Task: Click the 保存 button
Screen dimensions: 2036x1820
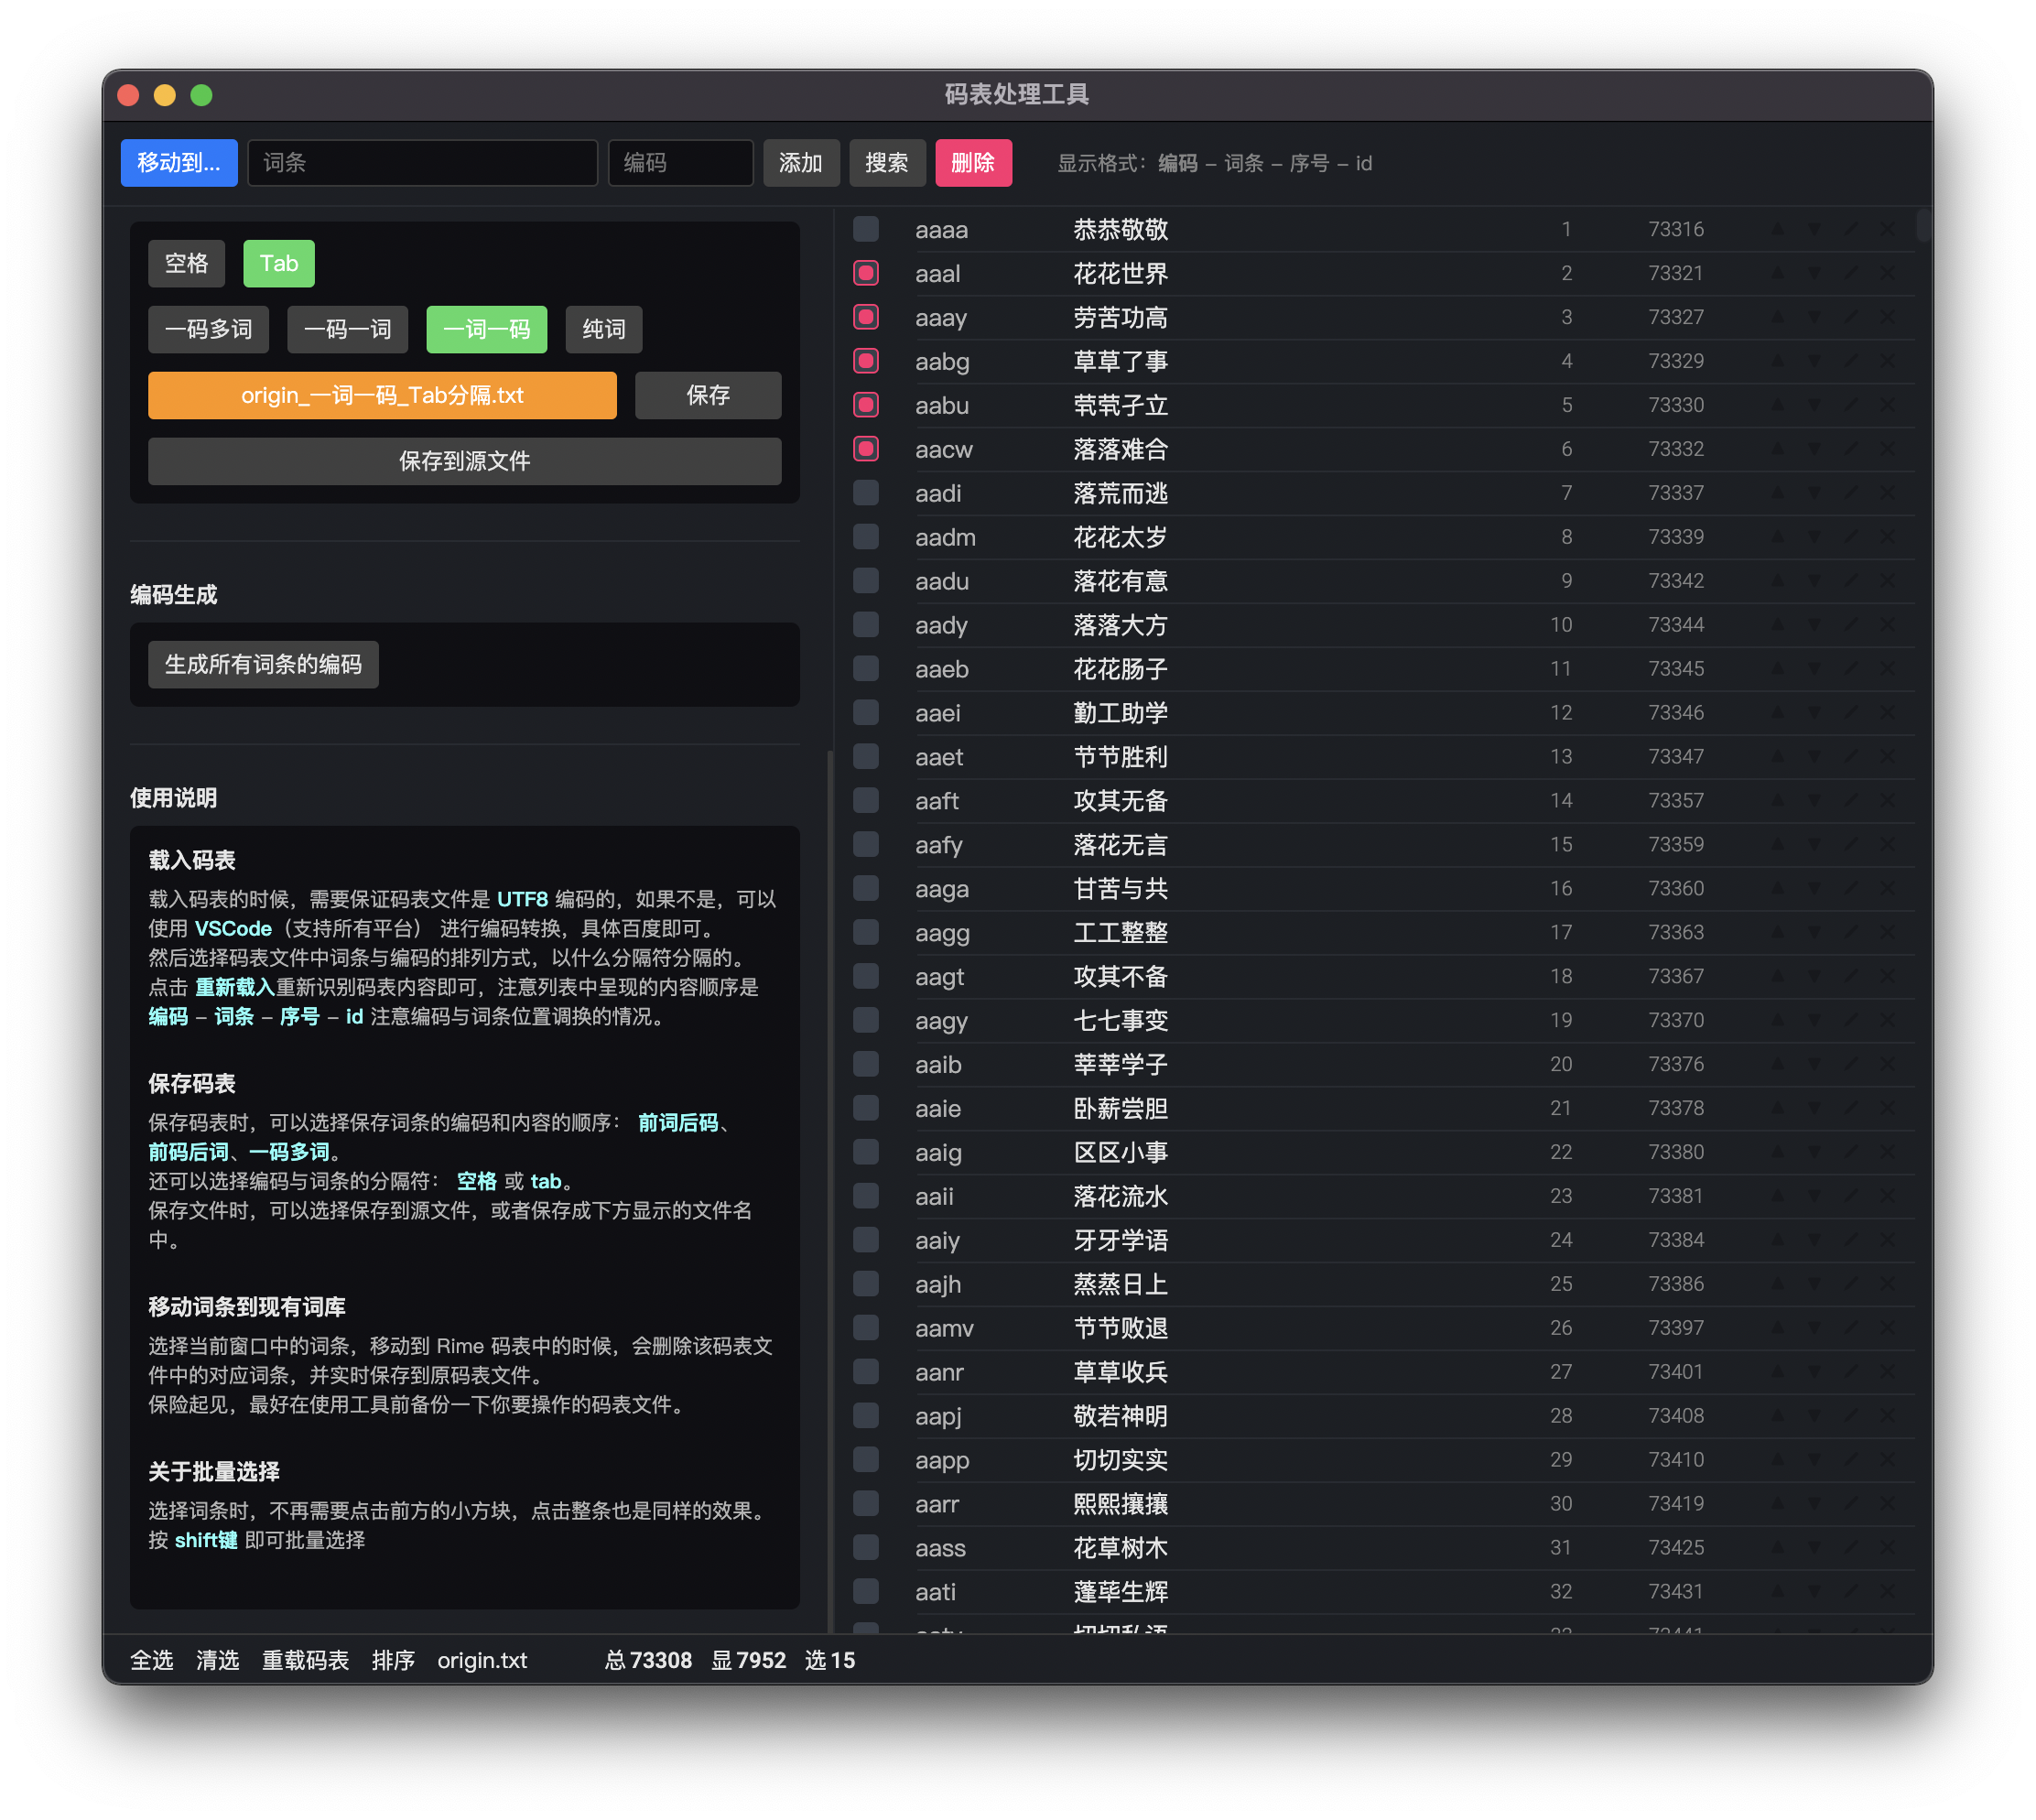Action: coord(708,395)
